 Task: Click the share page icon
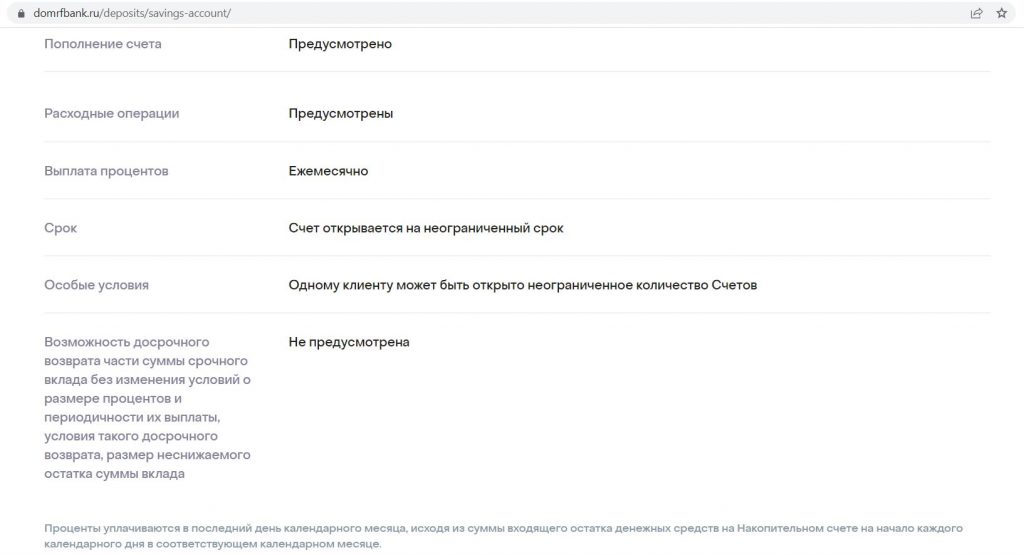(976, 13)
